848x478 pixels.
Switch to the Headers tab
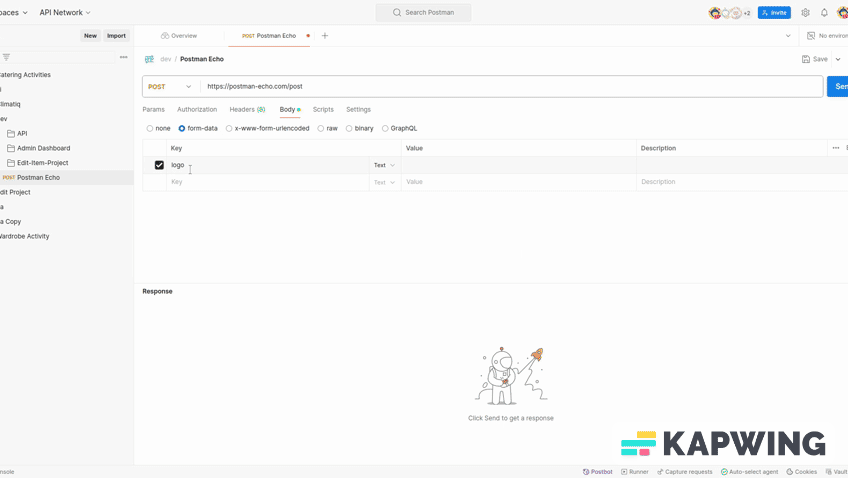coord(247,109)
